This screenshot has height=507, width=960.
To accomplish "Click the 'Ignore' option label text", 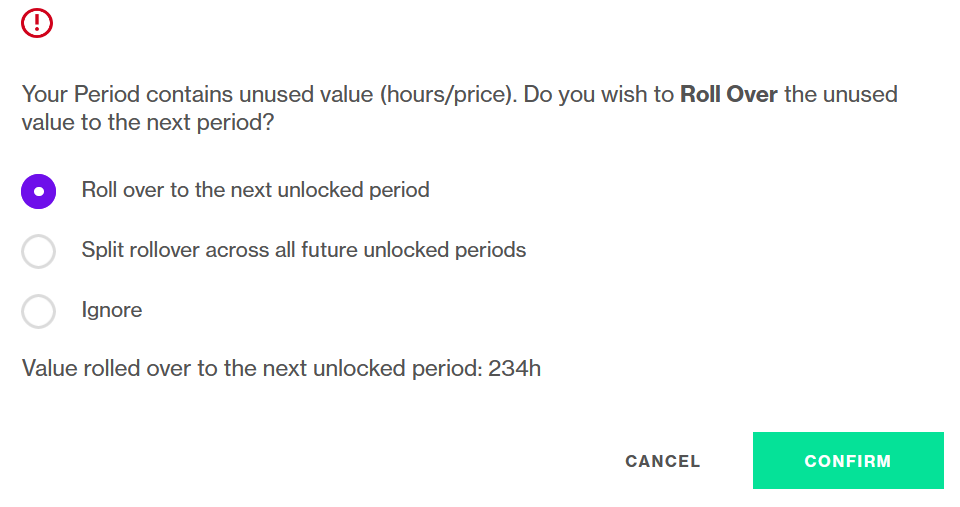I will click(x=112, y=310).
